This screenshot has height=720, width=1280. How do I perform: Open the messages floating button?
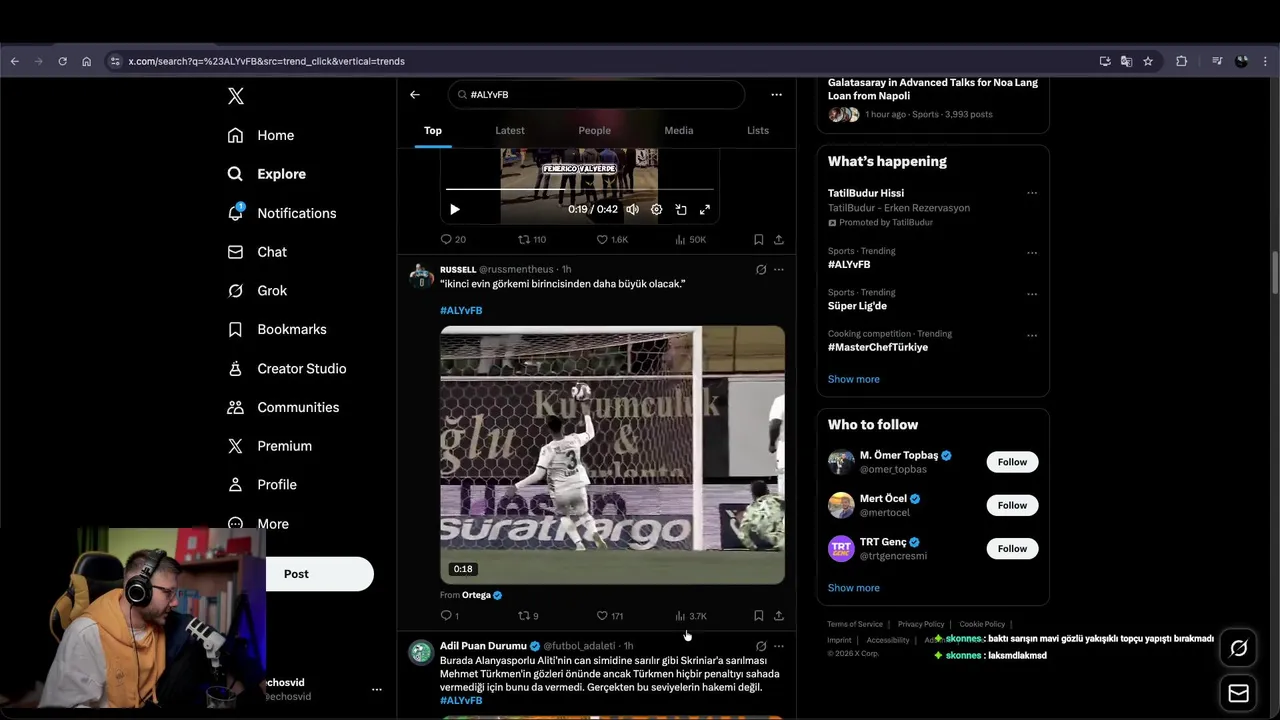tap(1238, 693)
